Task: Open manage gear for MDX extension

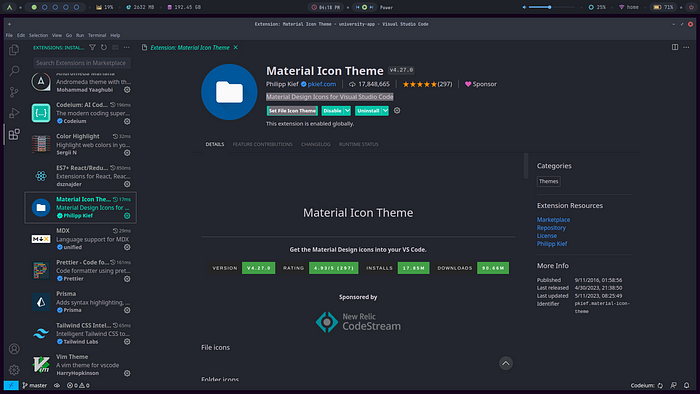Action: (x=127, y=247)
